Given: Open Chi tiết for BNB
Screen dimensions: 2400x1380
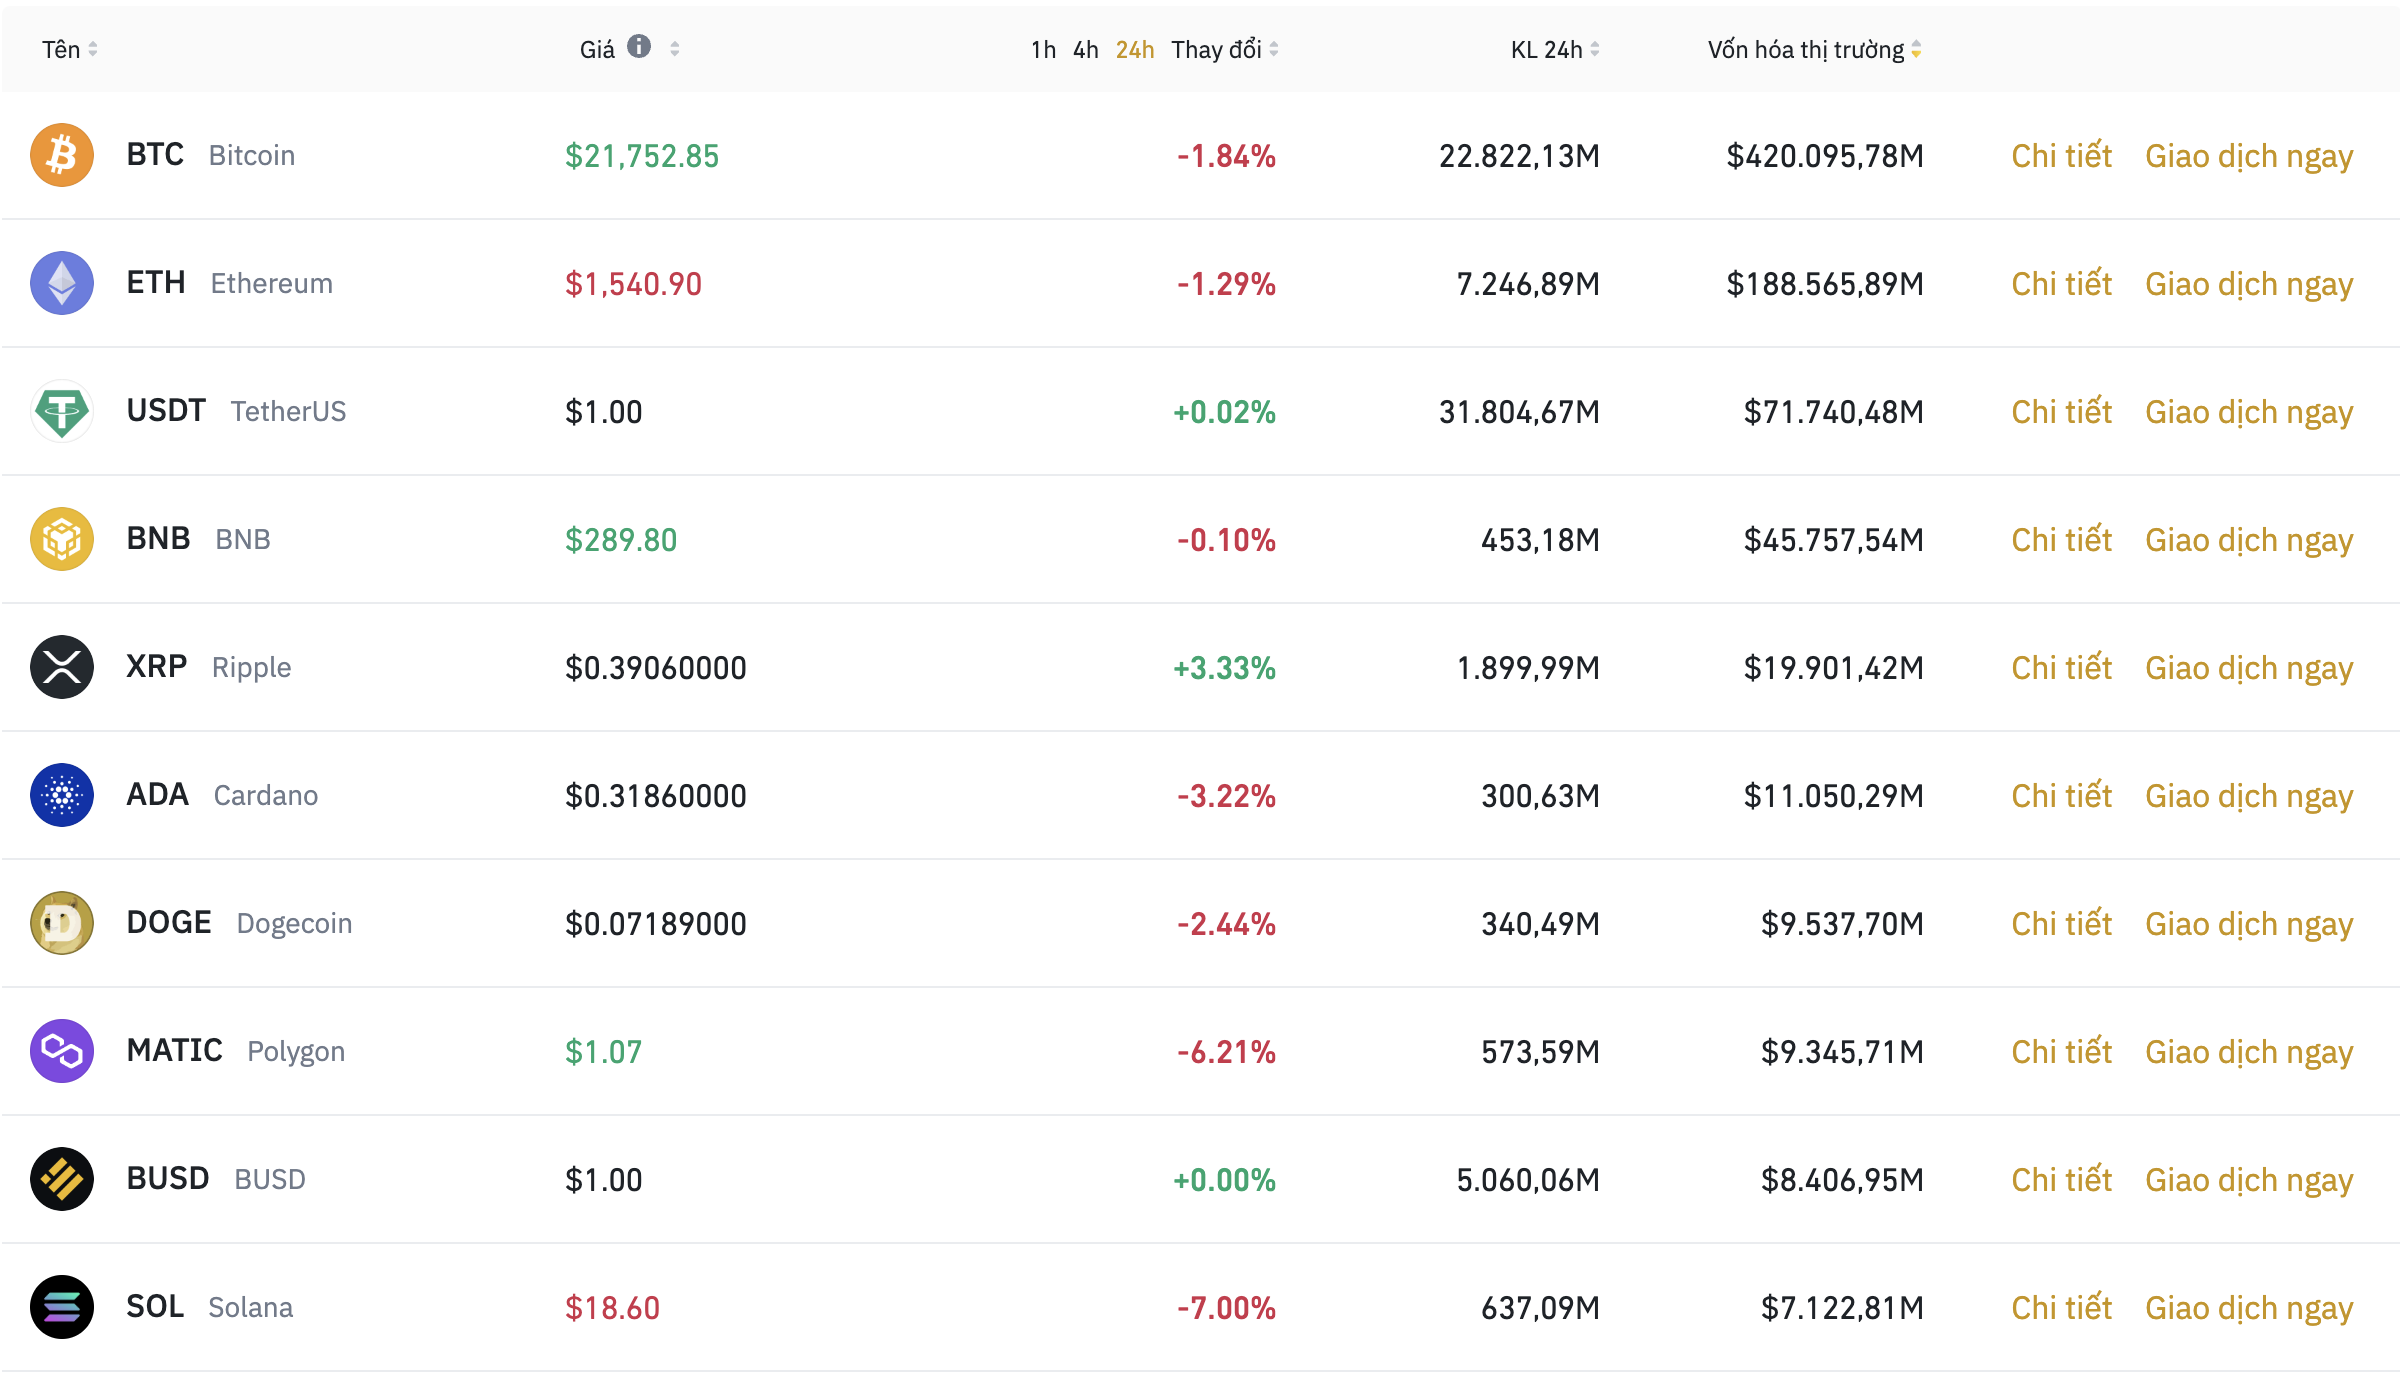Looking at the screenshot, I should [x=2061, y=540].
